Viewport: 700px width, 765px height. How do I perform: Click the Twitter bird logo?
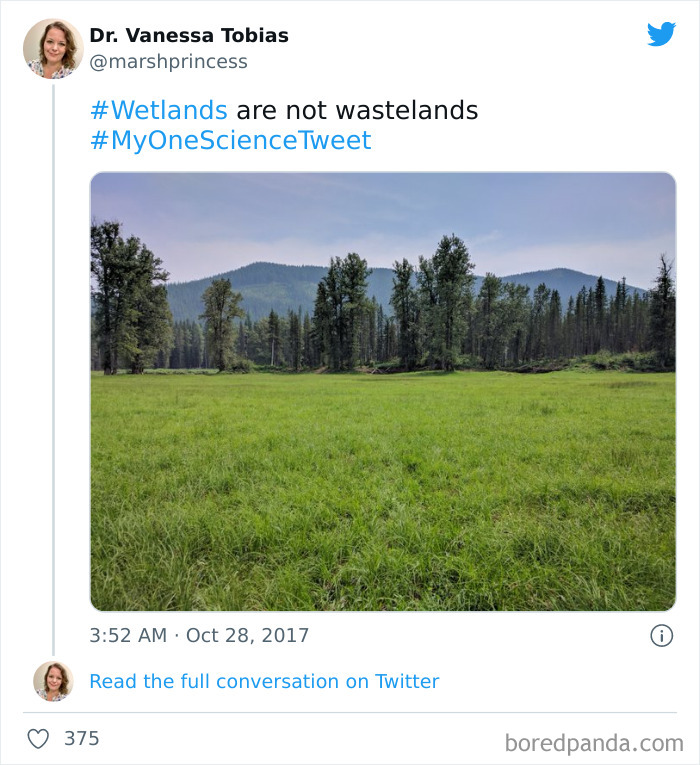pyautogui.click(x=661, y=35)
